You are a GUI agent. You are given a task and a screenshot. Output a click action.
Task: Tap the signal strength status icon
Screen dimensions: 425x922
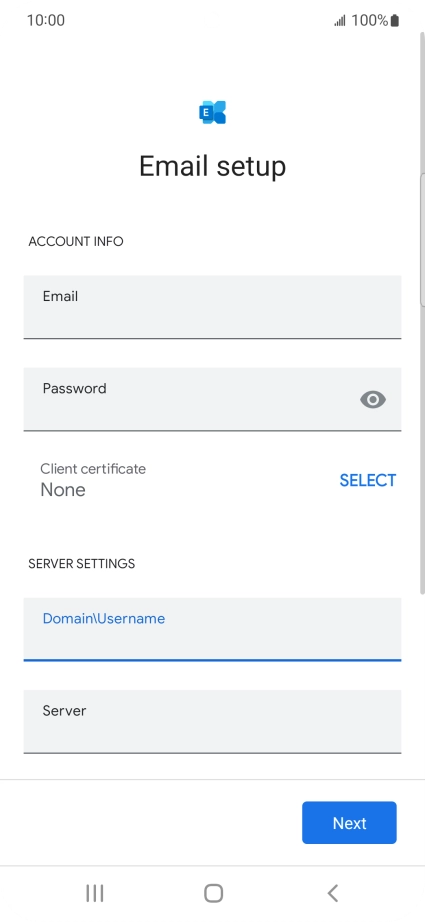(340, 21)
